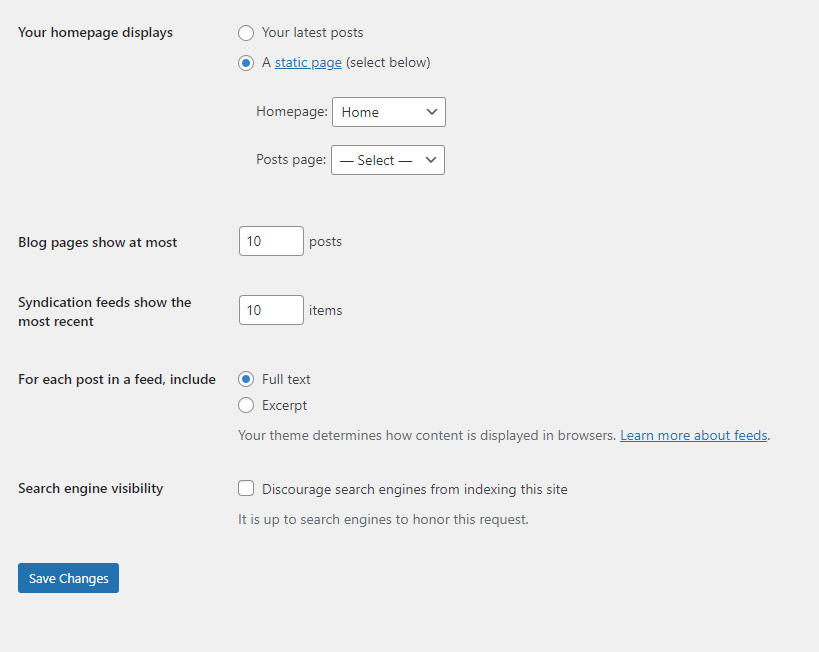Enable the discourage search engines checkbox
The width and height of the screenshot is (819, 652).
click(246, 489)
